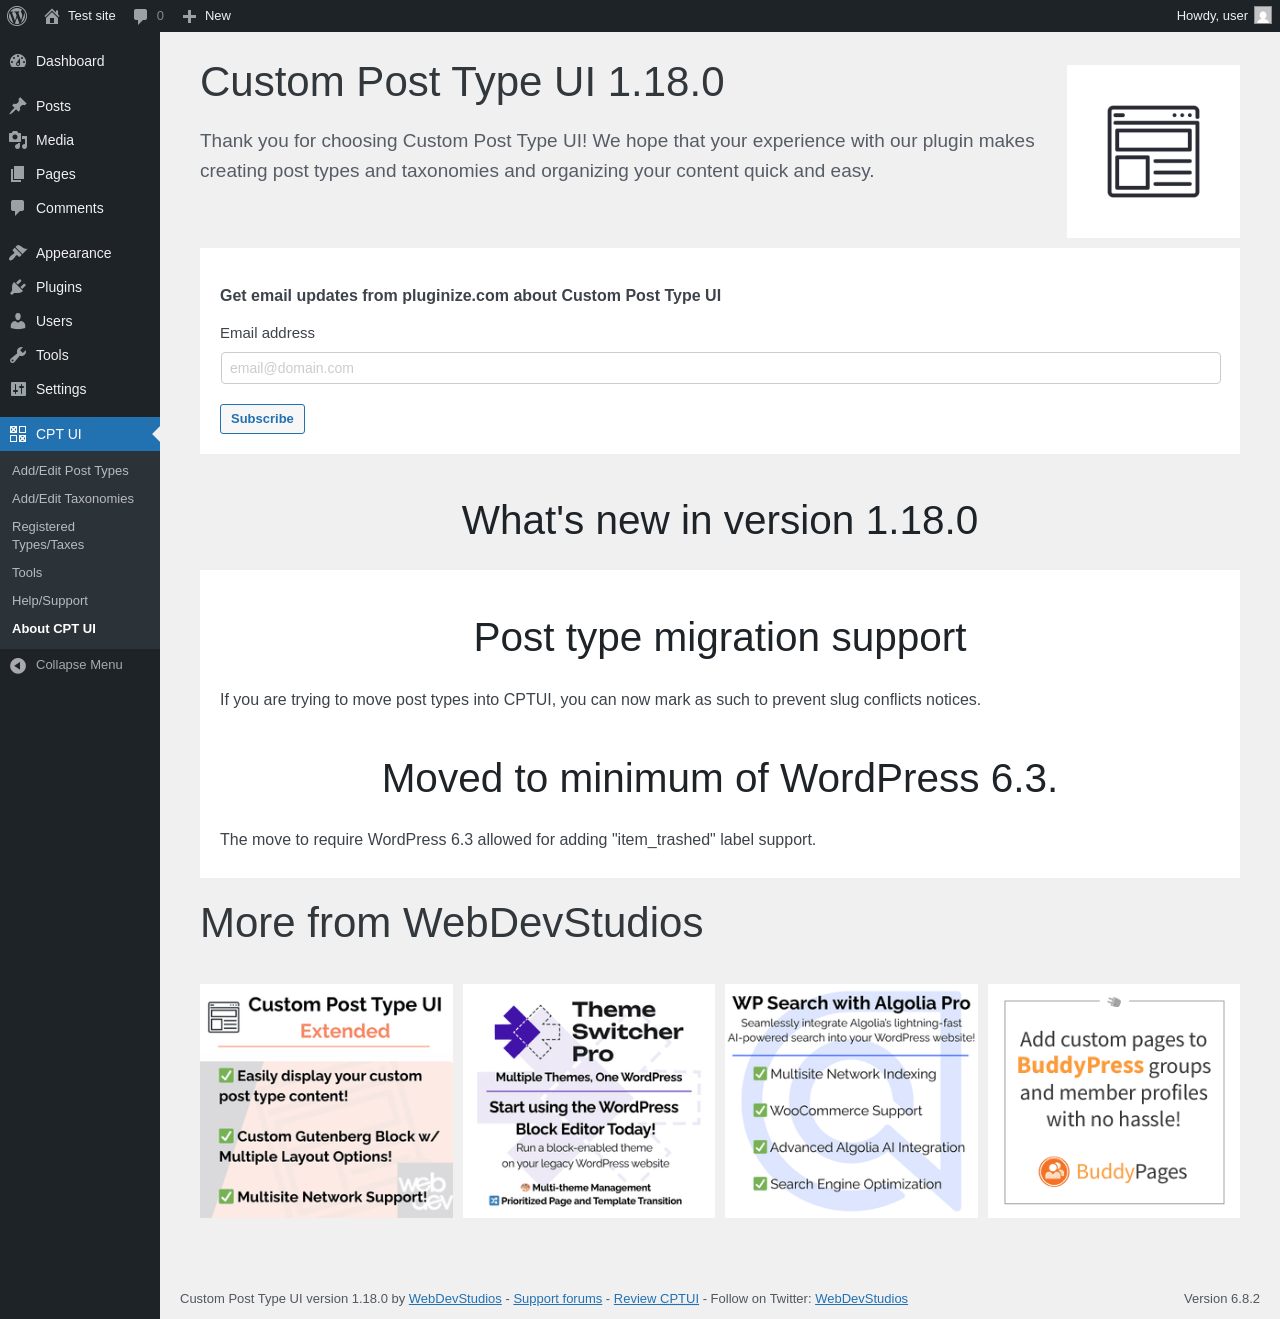
Task: Open Dashboard menu item
Action: pyautogui.click(x=70, y=61)
